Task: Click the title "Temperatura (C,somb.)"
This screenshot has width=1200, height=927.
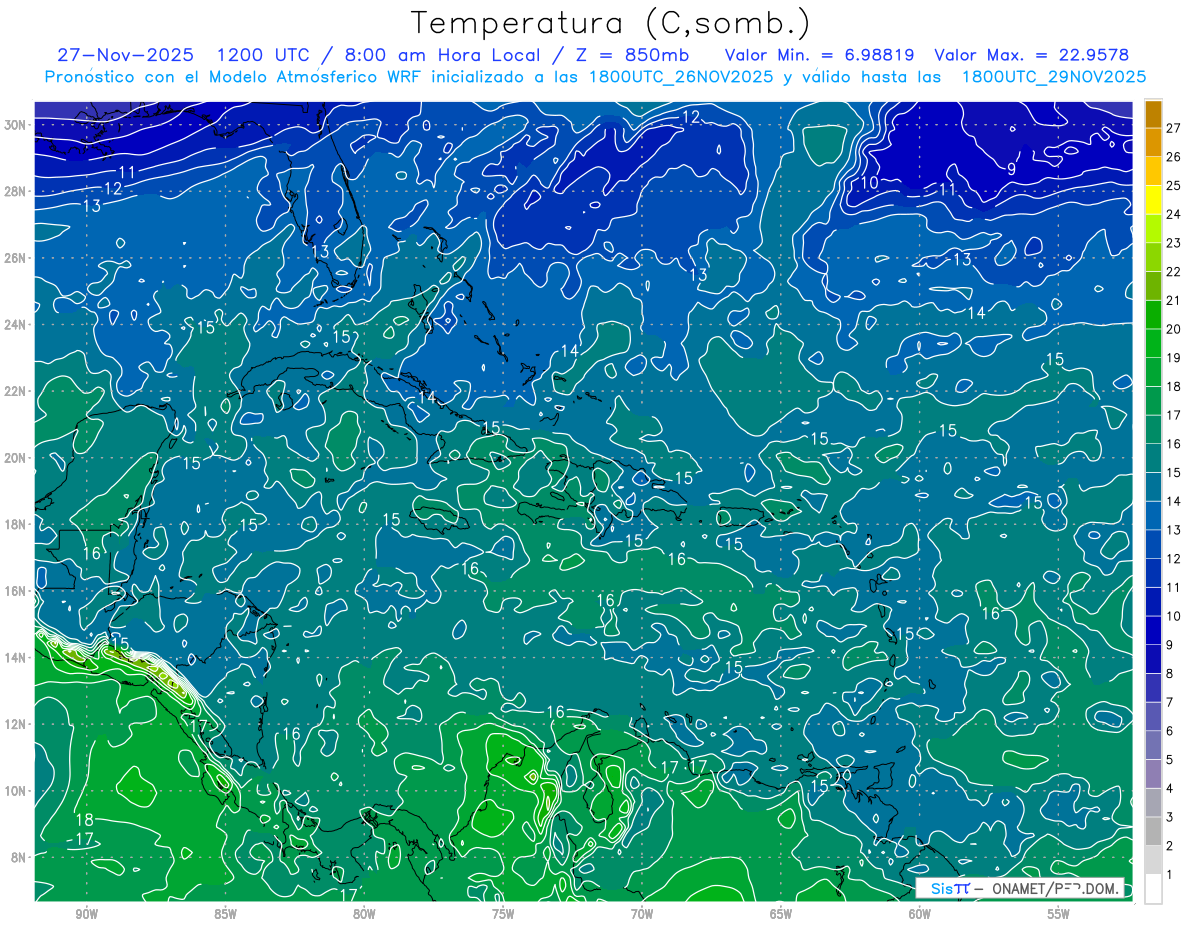Action: (x=610, y=23)
